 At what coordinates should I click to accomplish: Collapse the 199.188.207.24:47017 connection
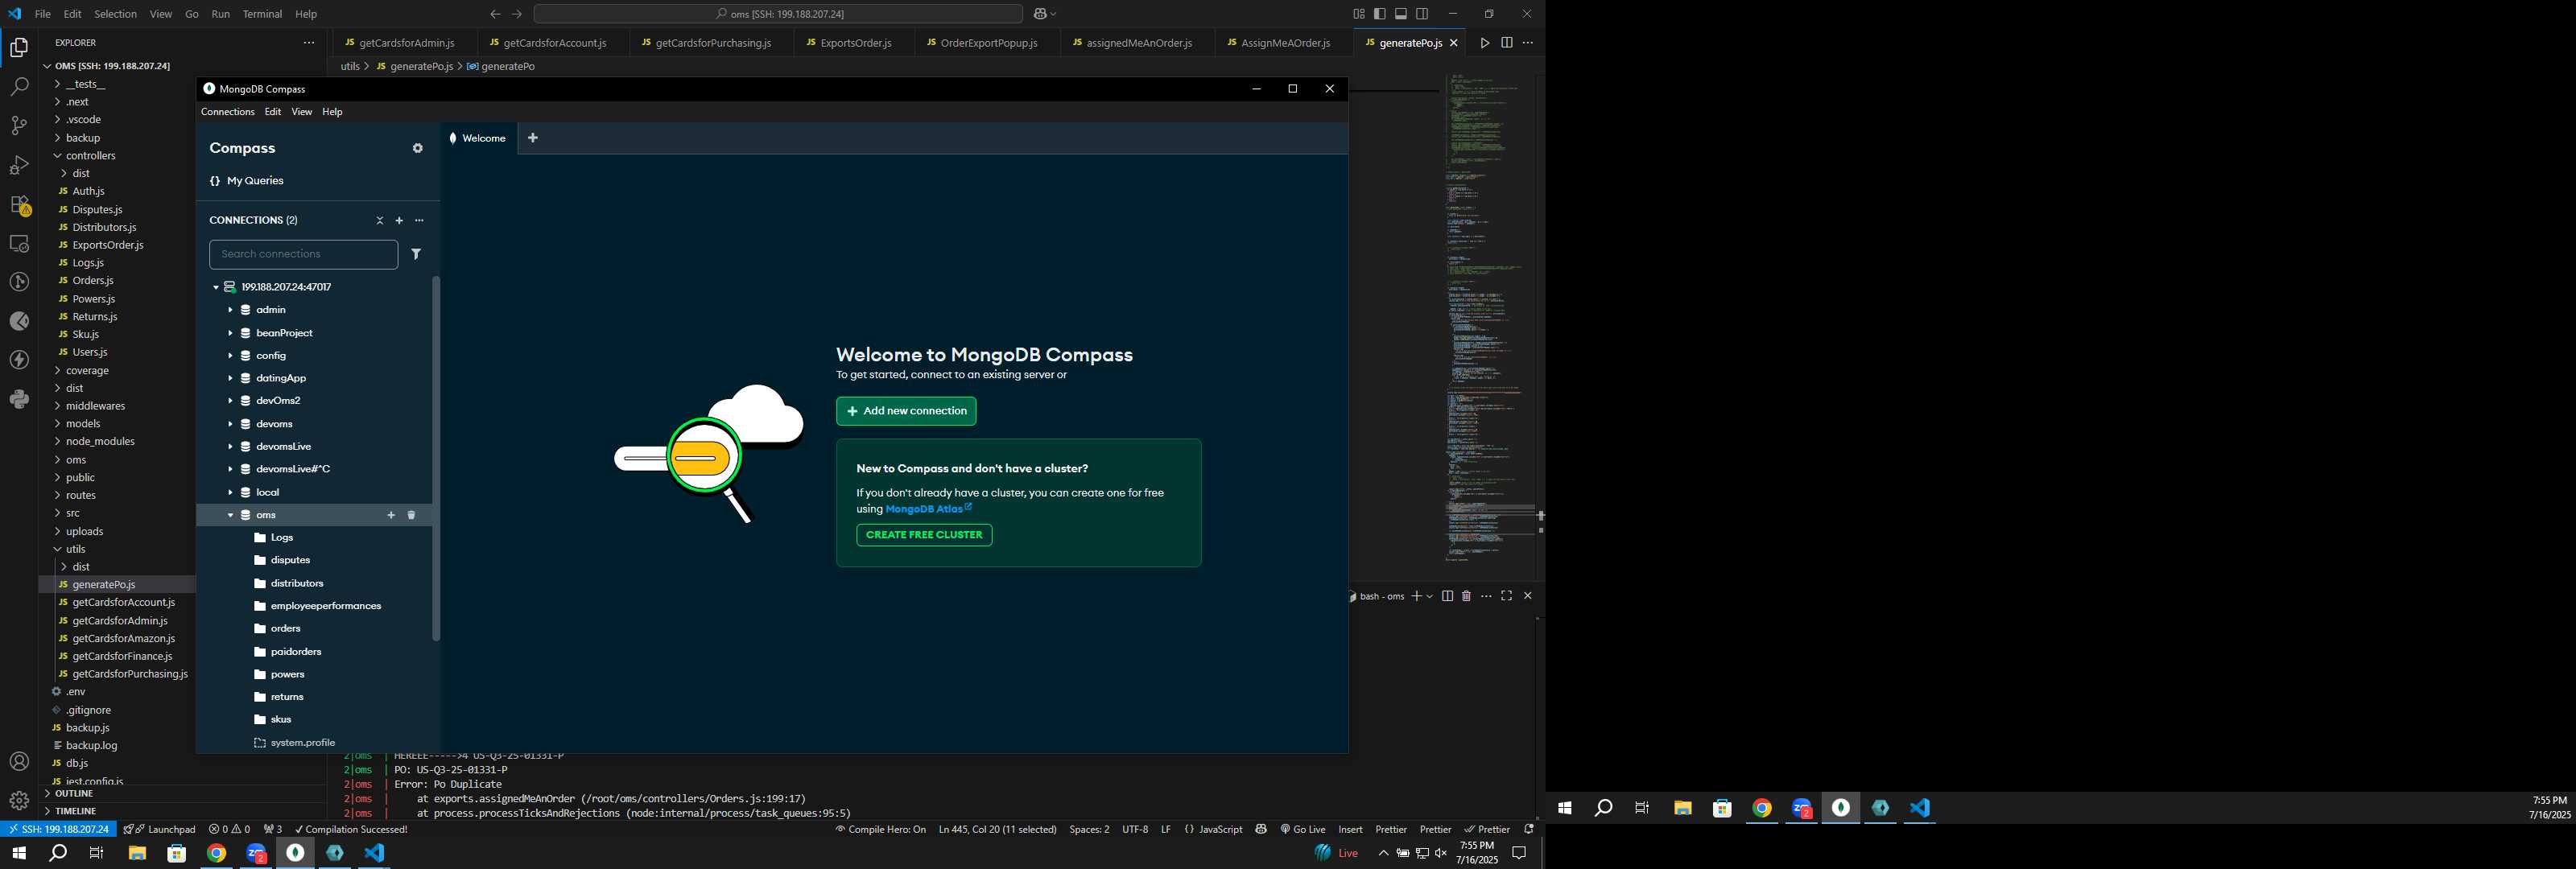click(x=215, y=287)
